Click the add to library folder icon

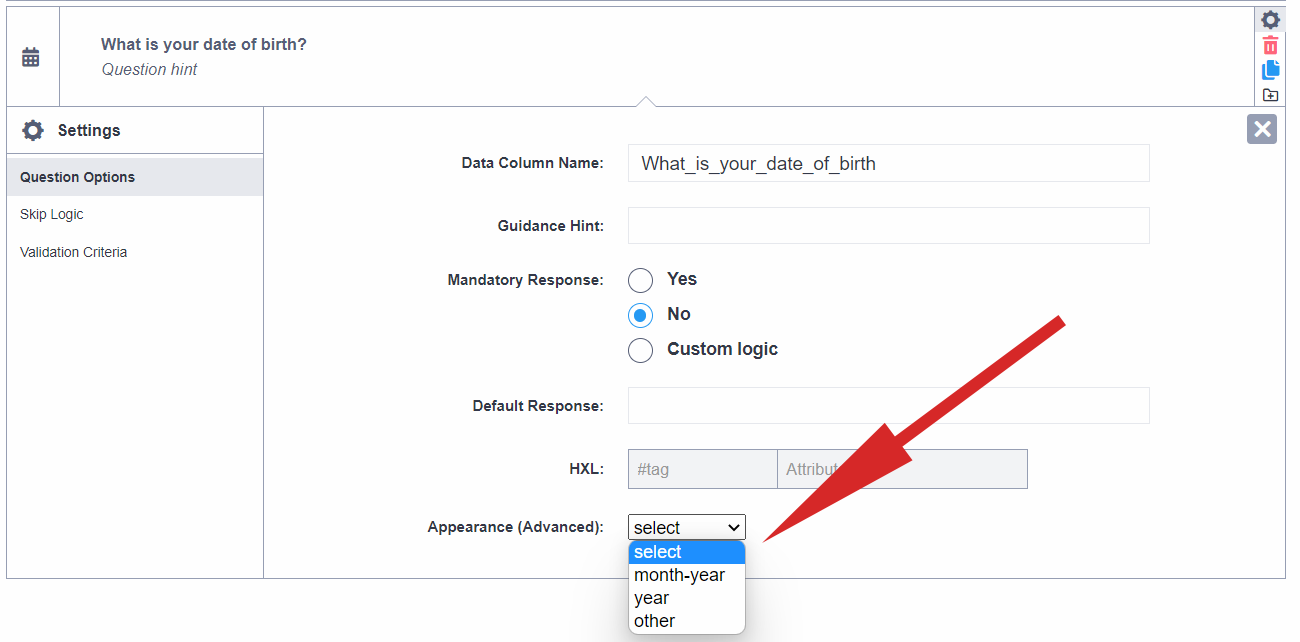pos(1270,95)
